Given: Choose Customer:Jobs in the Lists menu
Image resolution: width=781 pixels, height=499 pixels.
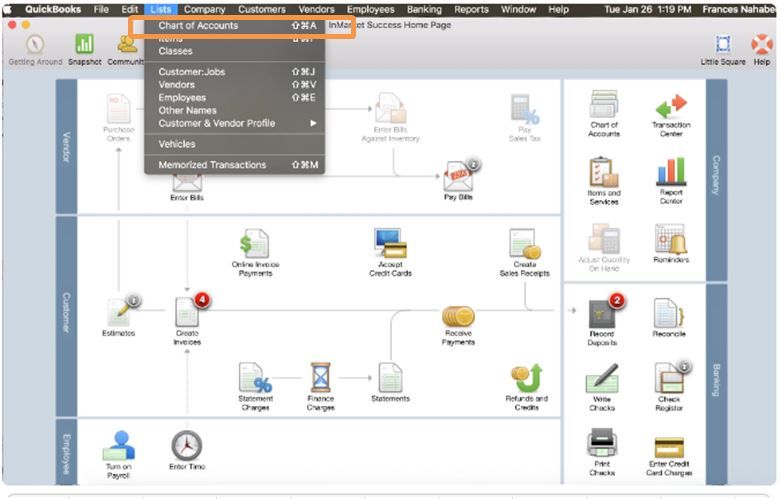Looking at the screenshot, I should (x=235, y=72).
